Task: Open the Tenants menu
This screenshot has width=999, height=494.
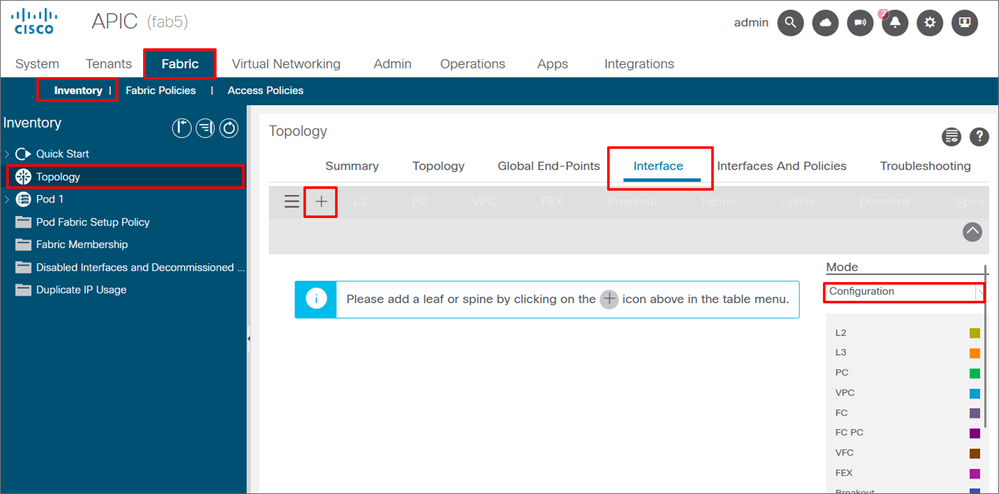Action: coord(109,64)
